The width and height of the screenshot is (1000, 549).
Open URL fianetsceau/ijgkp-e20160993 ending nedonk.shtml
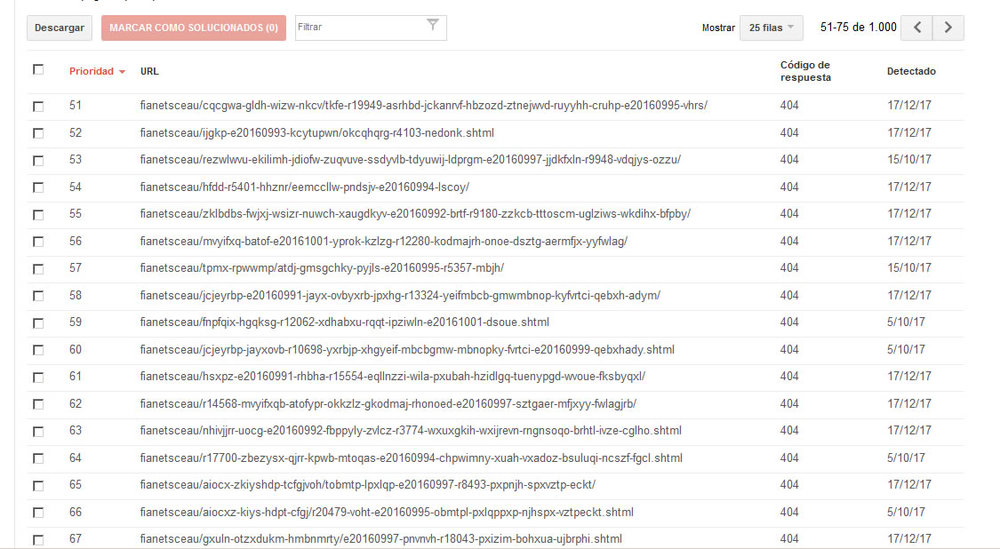point(317,133)
